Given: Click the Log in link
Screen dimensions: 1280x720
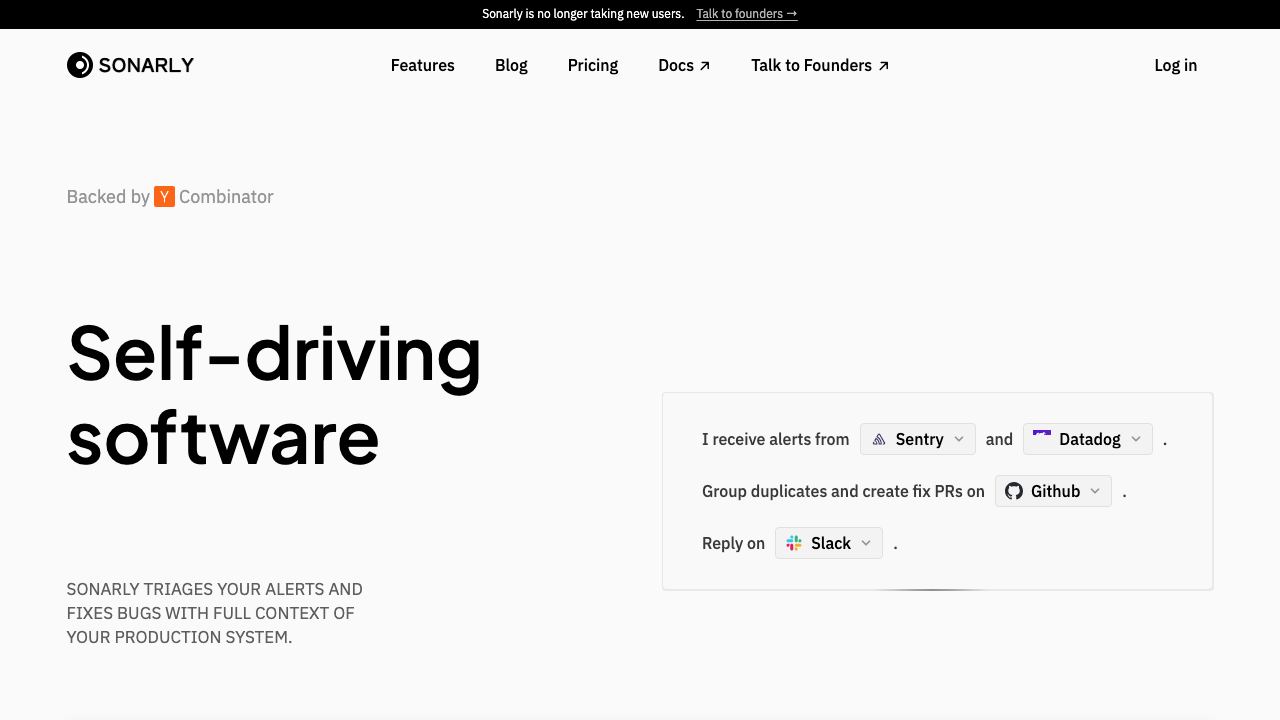Looking at the screenshot, I should tap(1176, 65).
